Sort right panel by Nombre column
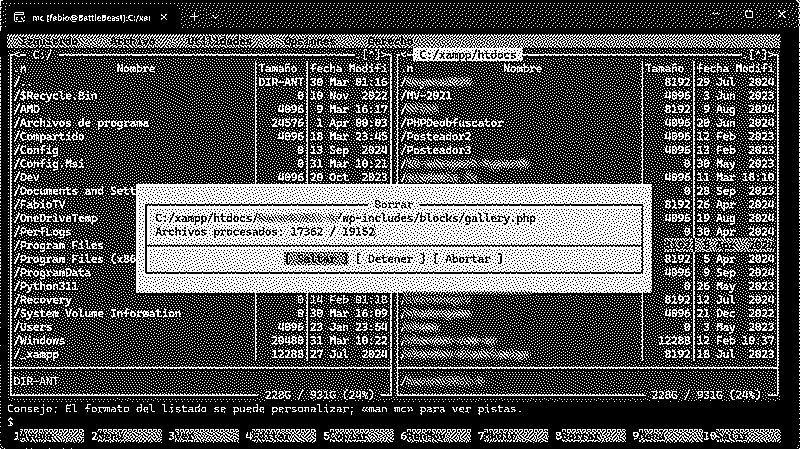Viewport: 800px width, 449px height. pos(522,68)
